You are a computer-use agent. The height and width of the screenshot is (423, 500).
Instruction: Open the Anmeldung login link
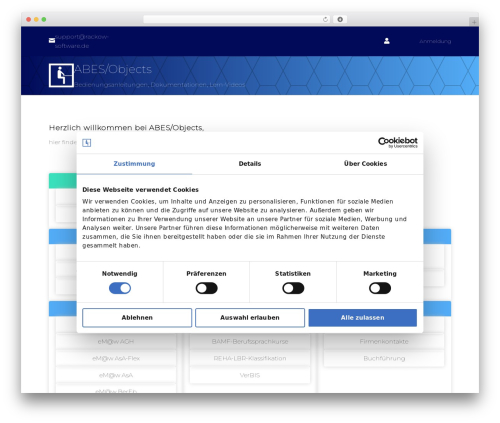point(435,41)
